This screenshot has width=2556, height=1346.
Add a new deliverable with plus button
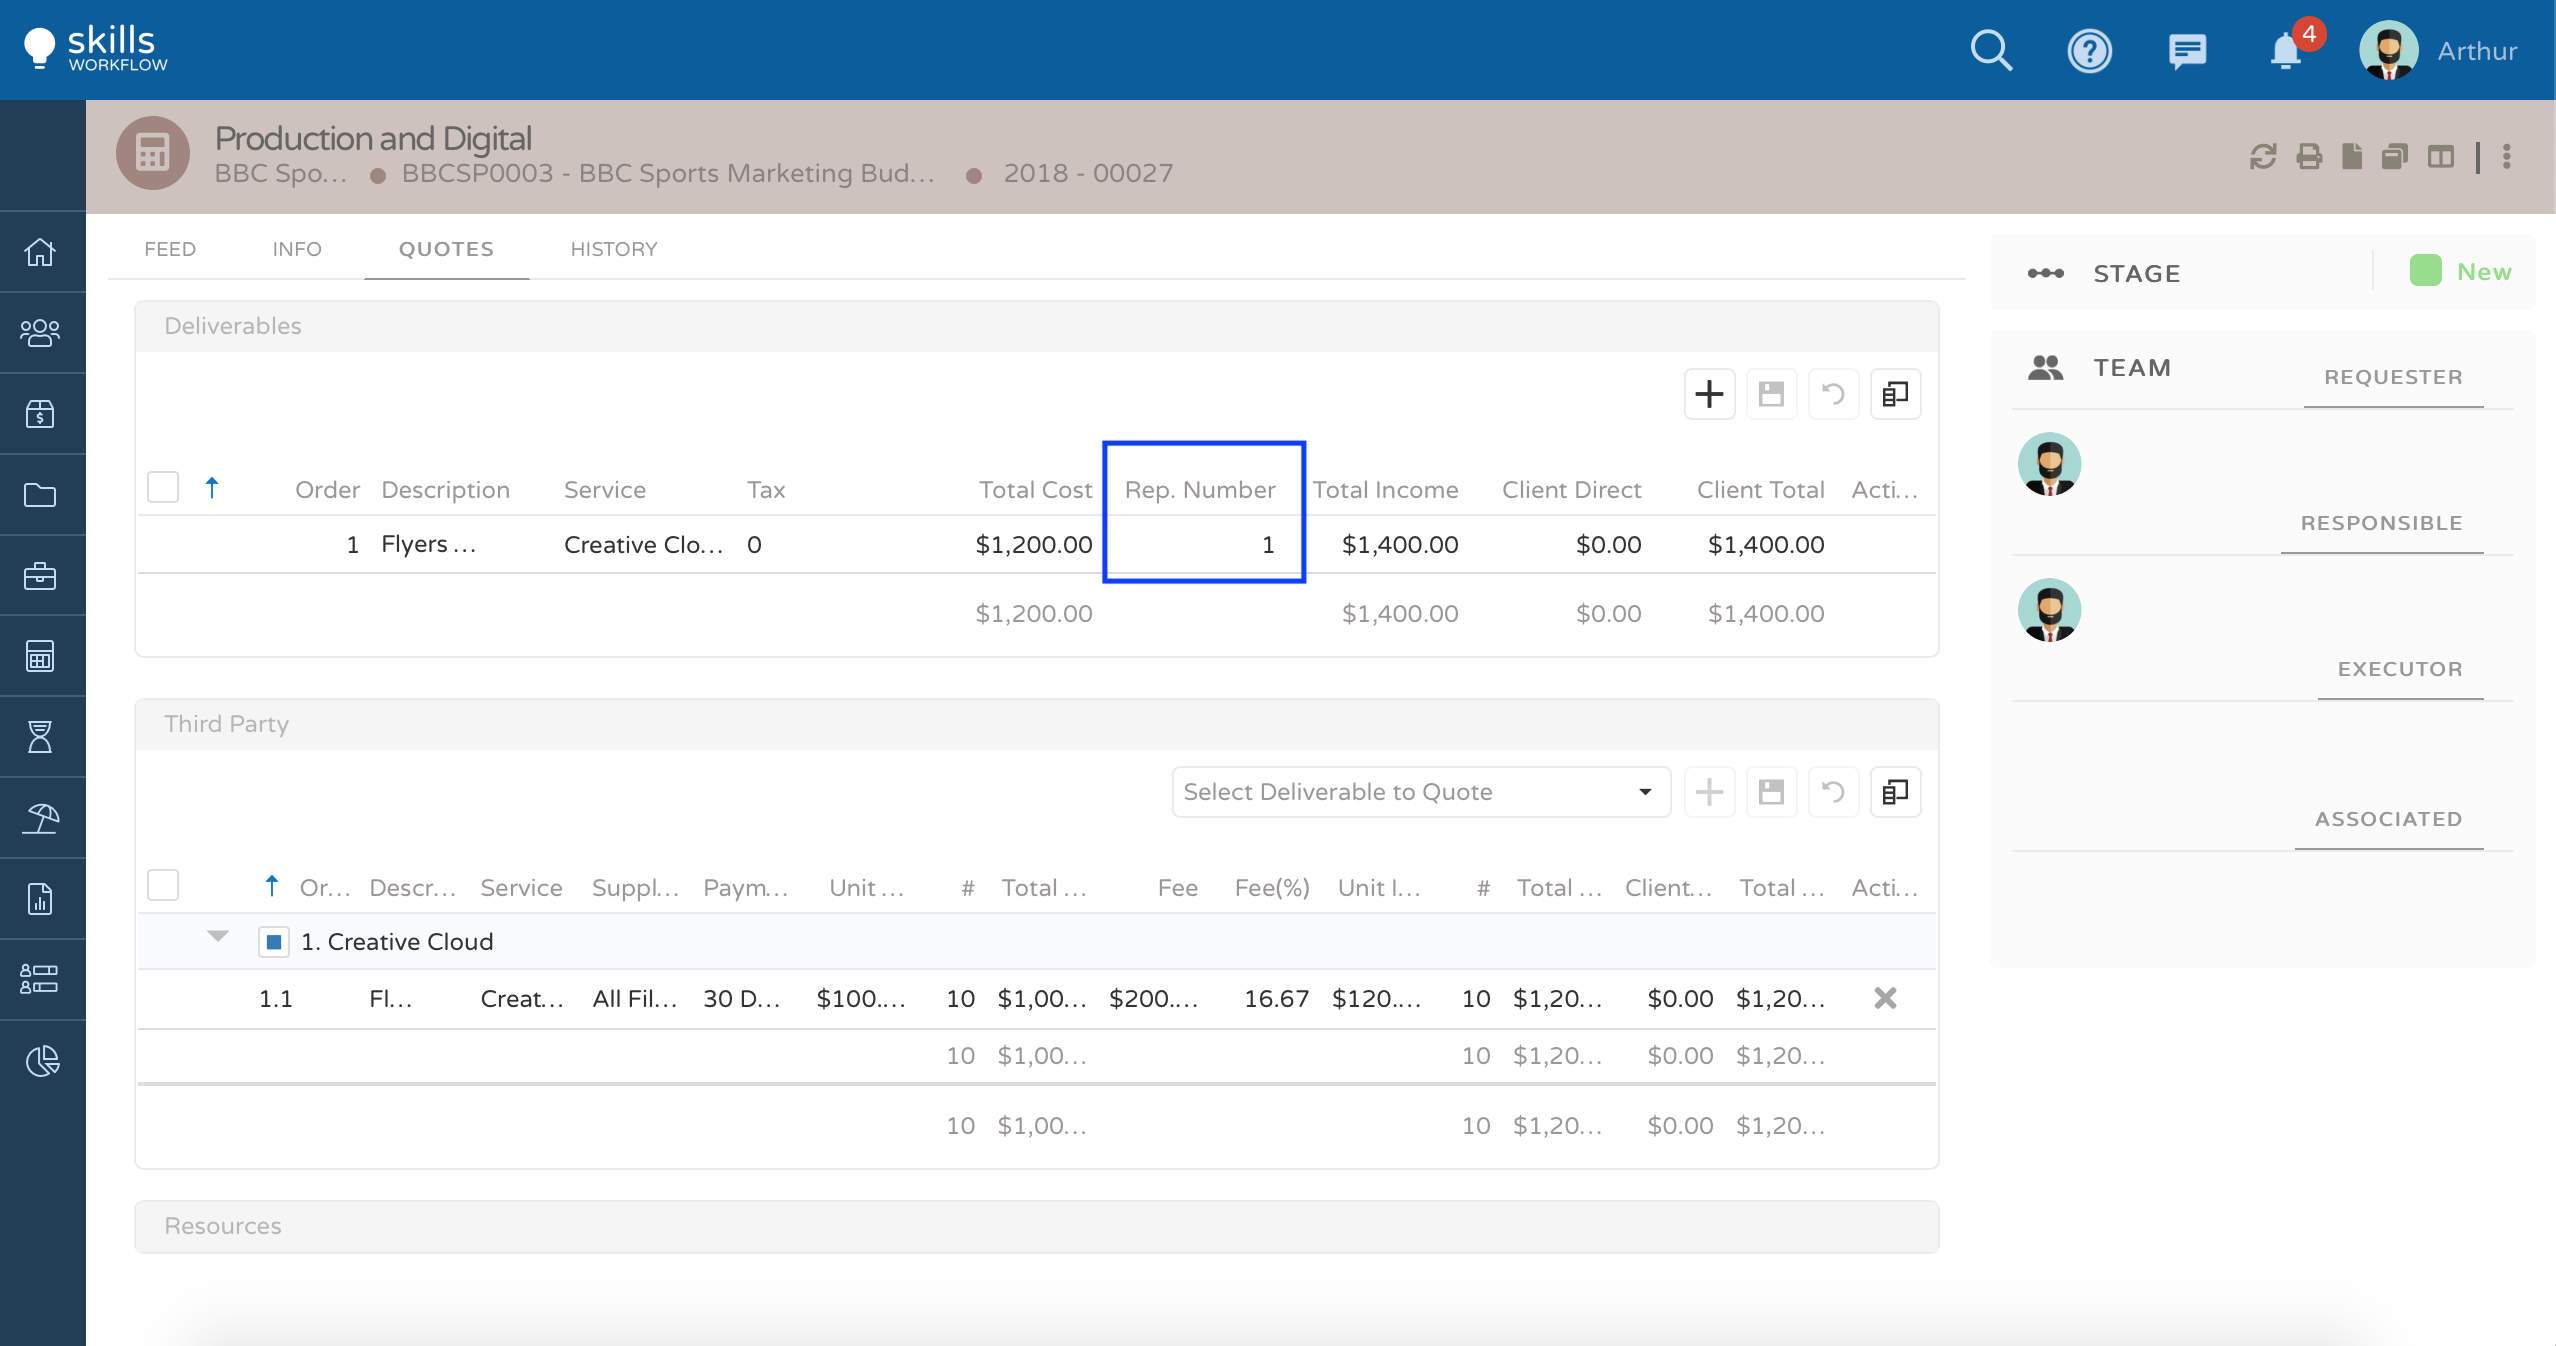click(1709, 394)
